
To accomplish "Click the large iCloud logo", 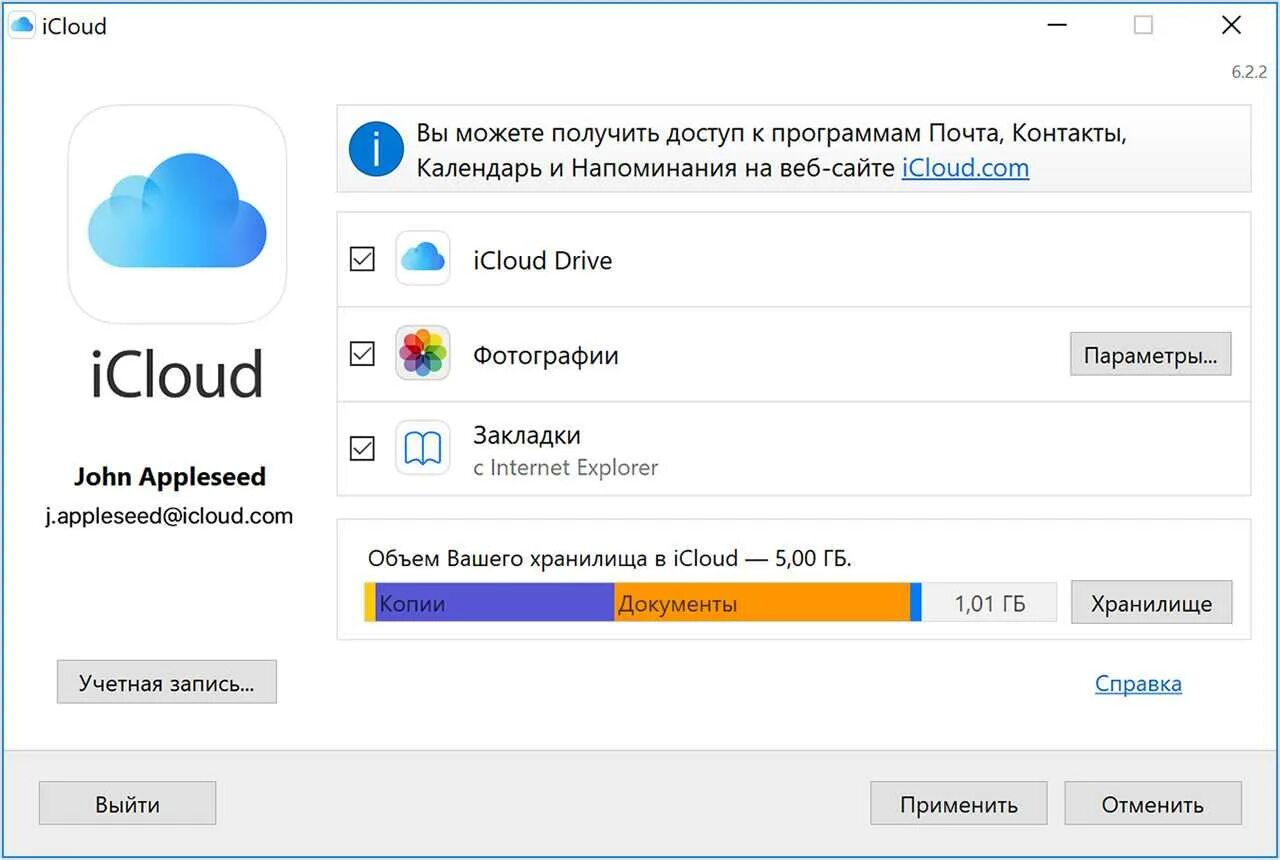I will click(177, 214).
